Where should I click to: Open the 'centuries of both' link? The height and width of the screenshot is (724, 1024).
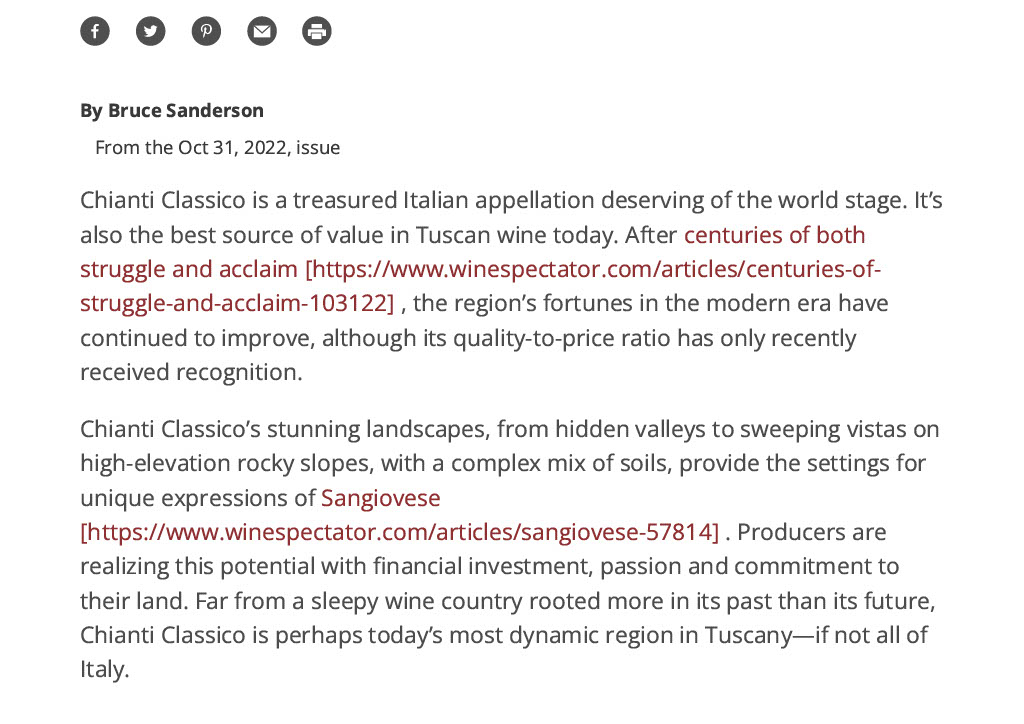coord(775,234)
